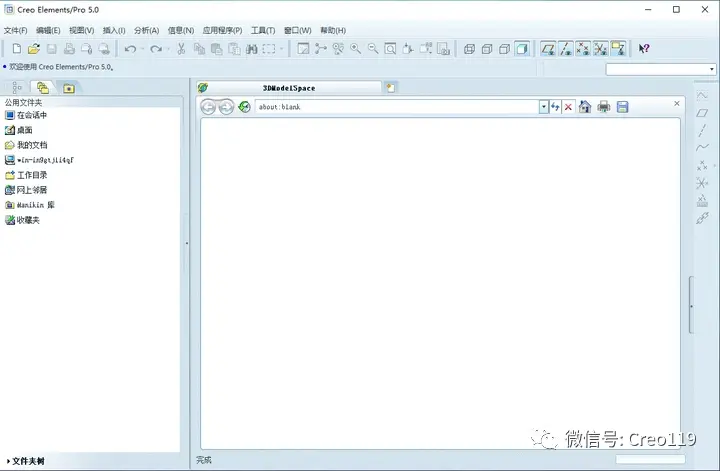
Task: Click the Zoom In magnifier icon
Action: [x=355, y=49]
